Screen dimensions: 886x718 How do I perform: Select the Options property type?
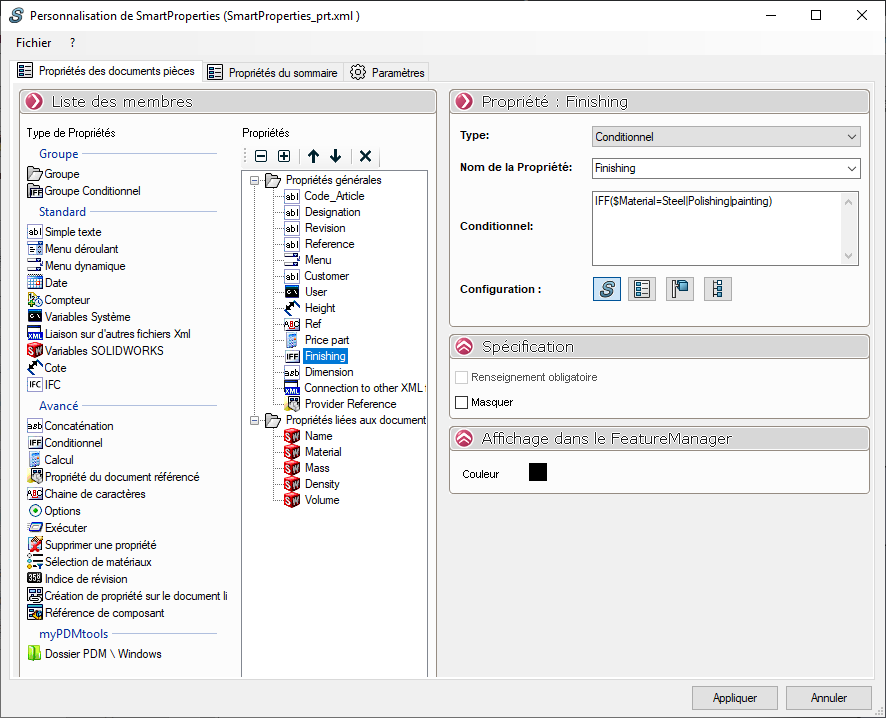click(54, 511)
